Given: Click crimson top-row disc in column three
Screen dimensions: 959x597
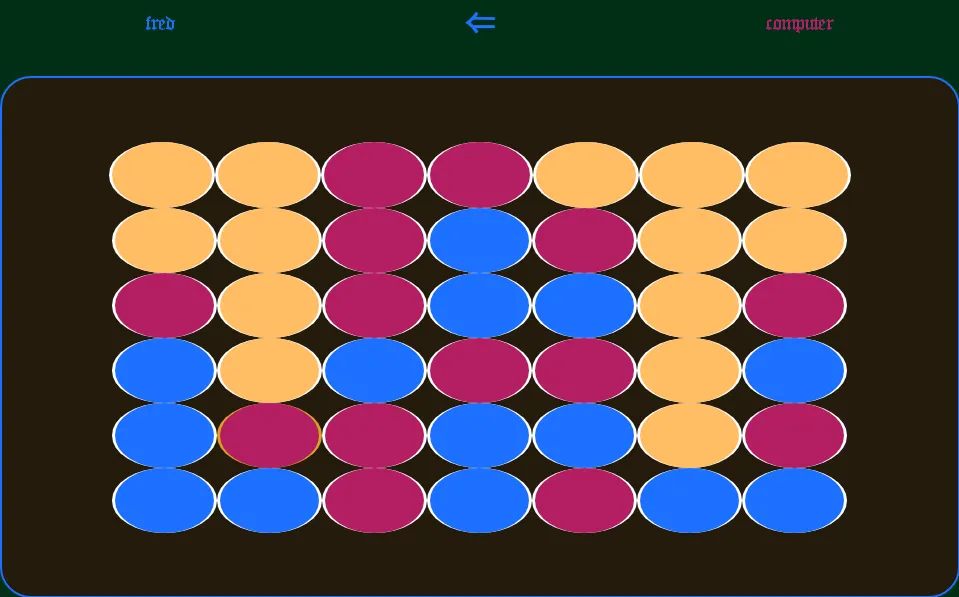Looking at the screenshot, I should [x=374, y=175].
